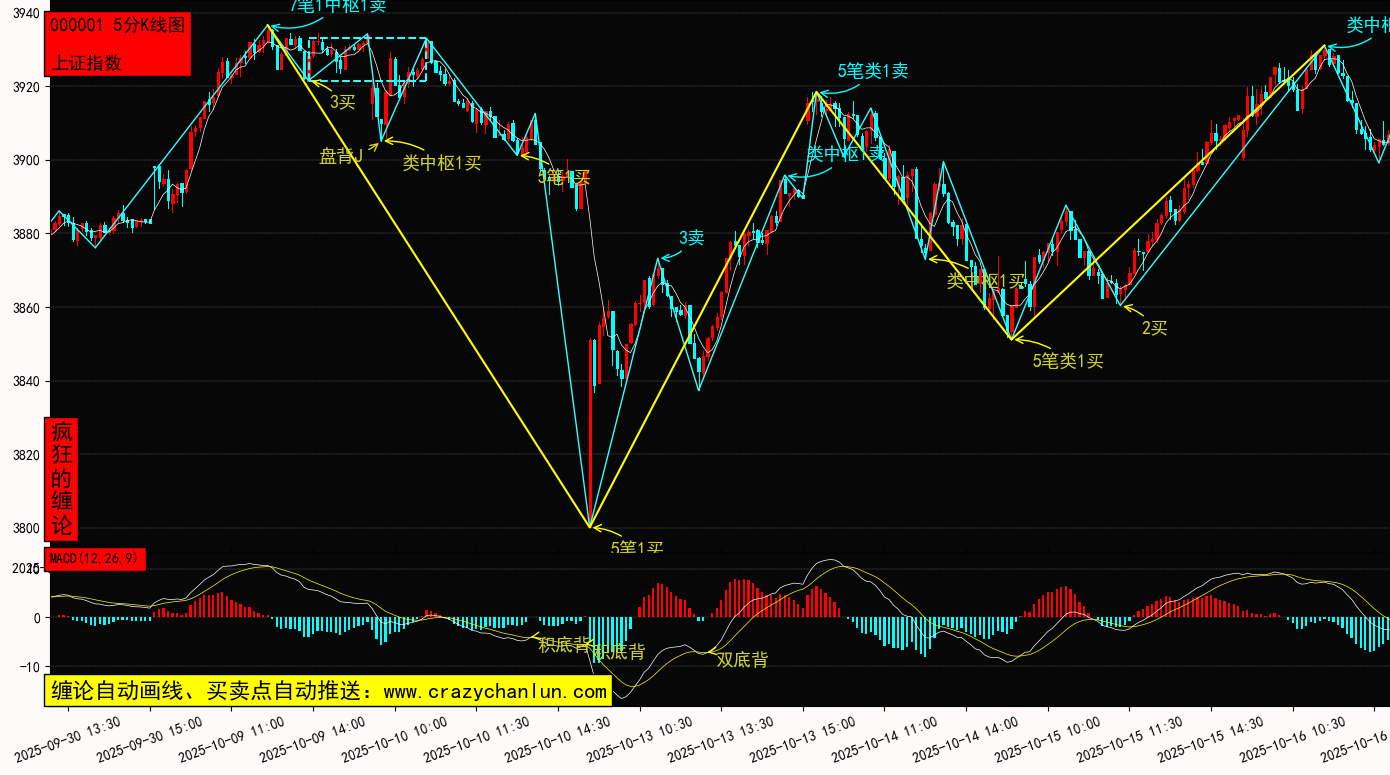Click the "000001 5分K线图" chart title
This screenshot has width=1390, height=775.
[x=117, y=26]
